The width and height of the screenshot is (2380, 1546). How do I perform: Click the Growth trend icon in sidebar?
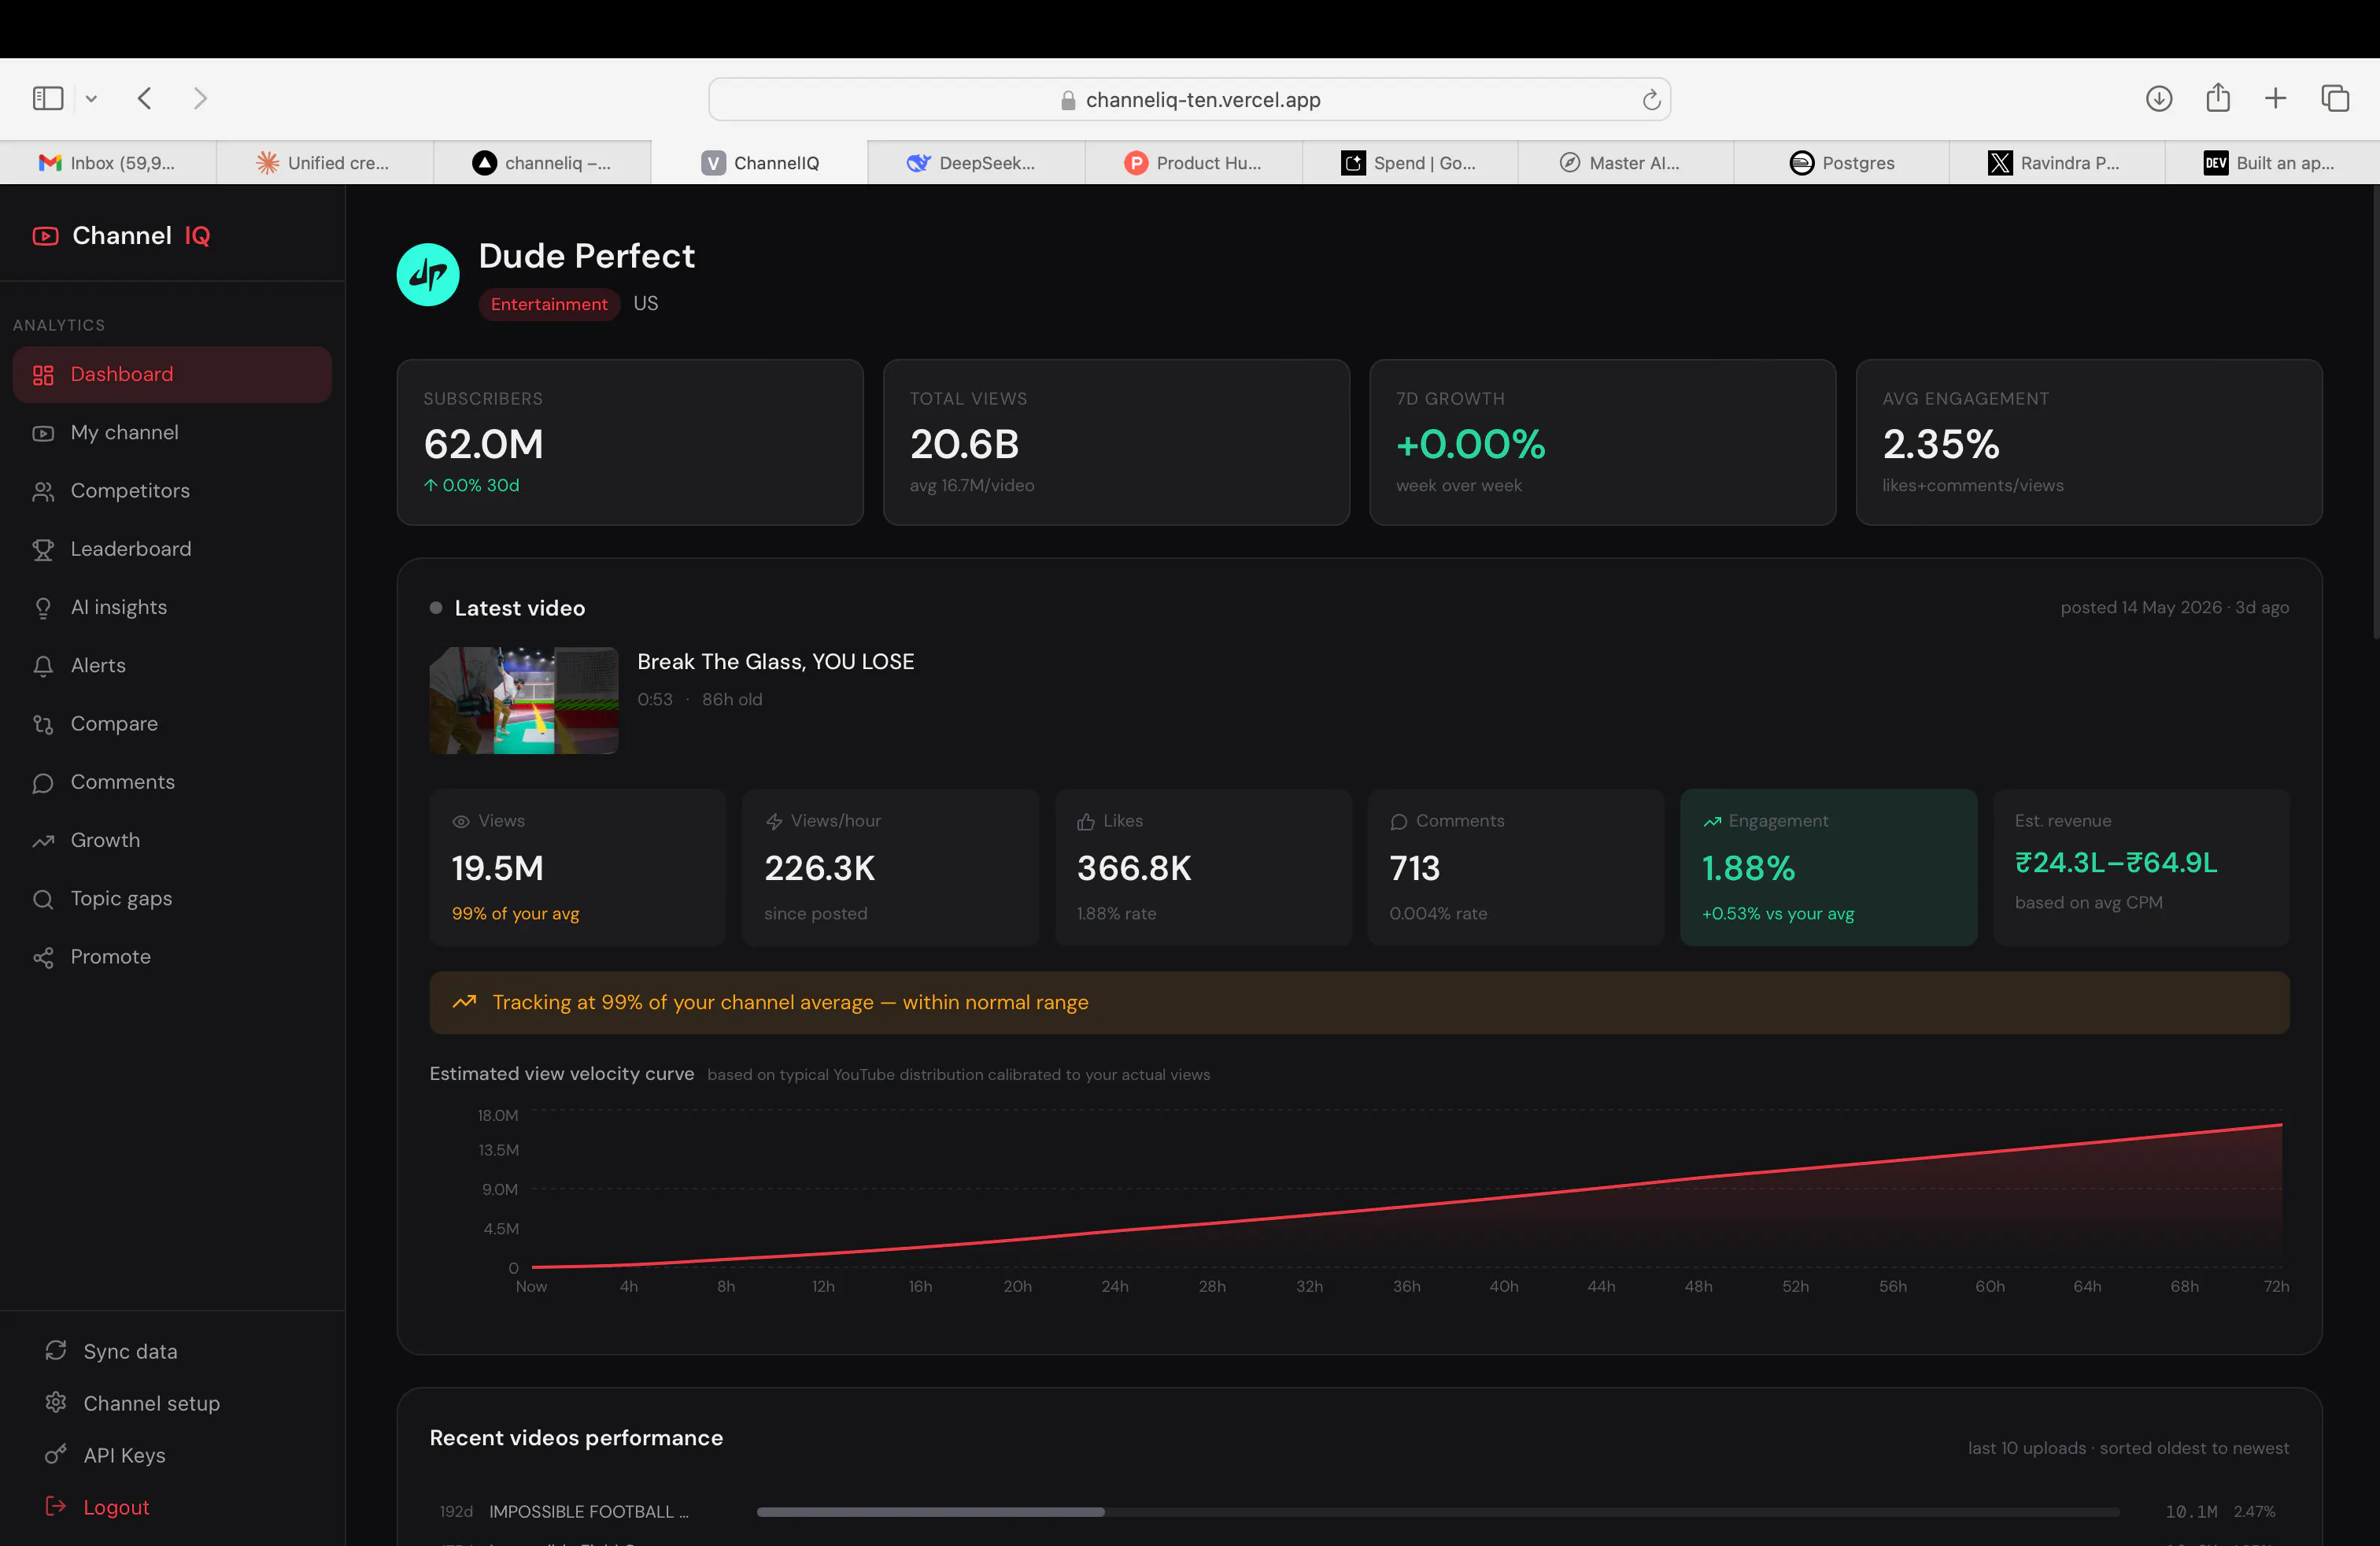pos(43,841)
